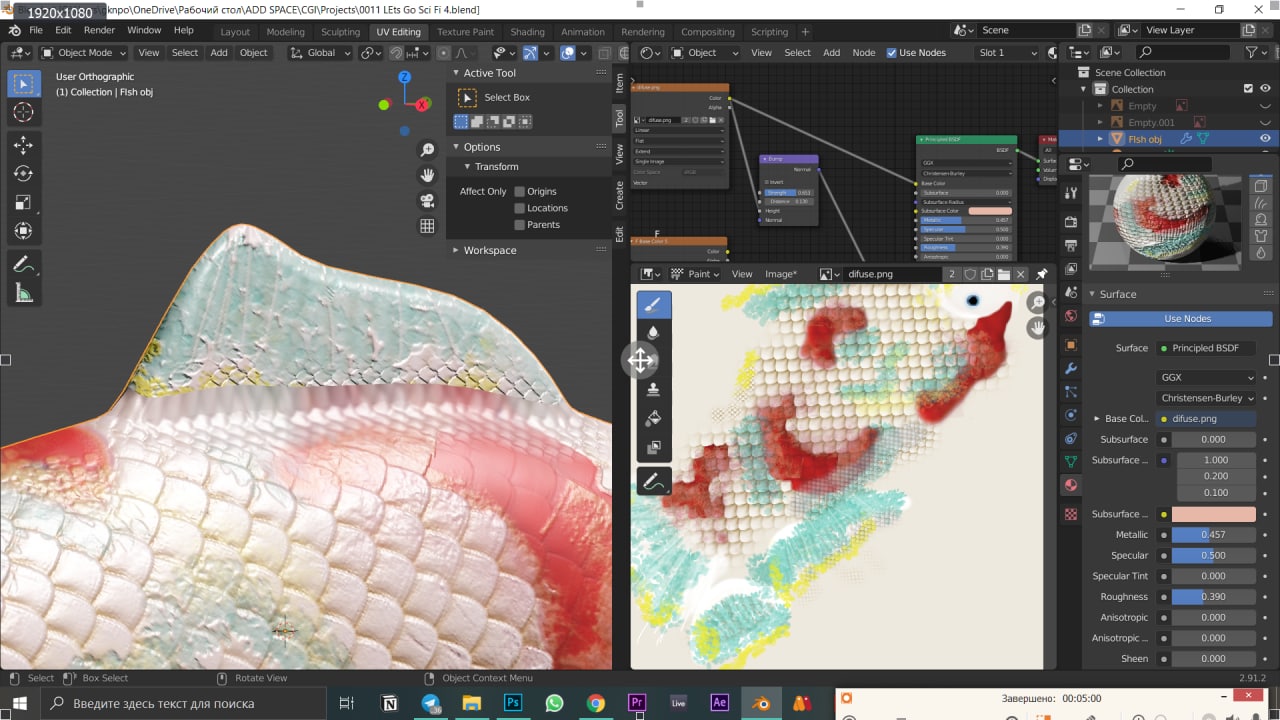The image size is (1280, 720).
Task: Open the GGX distribution dropdown in properties
Action: pos(1206,378)
